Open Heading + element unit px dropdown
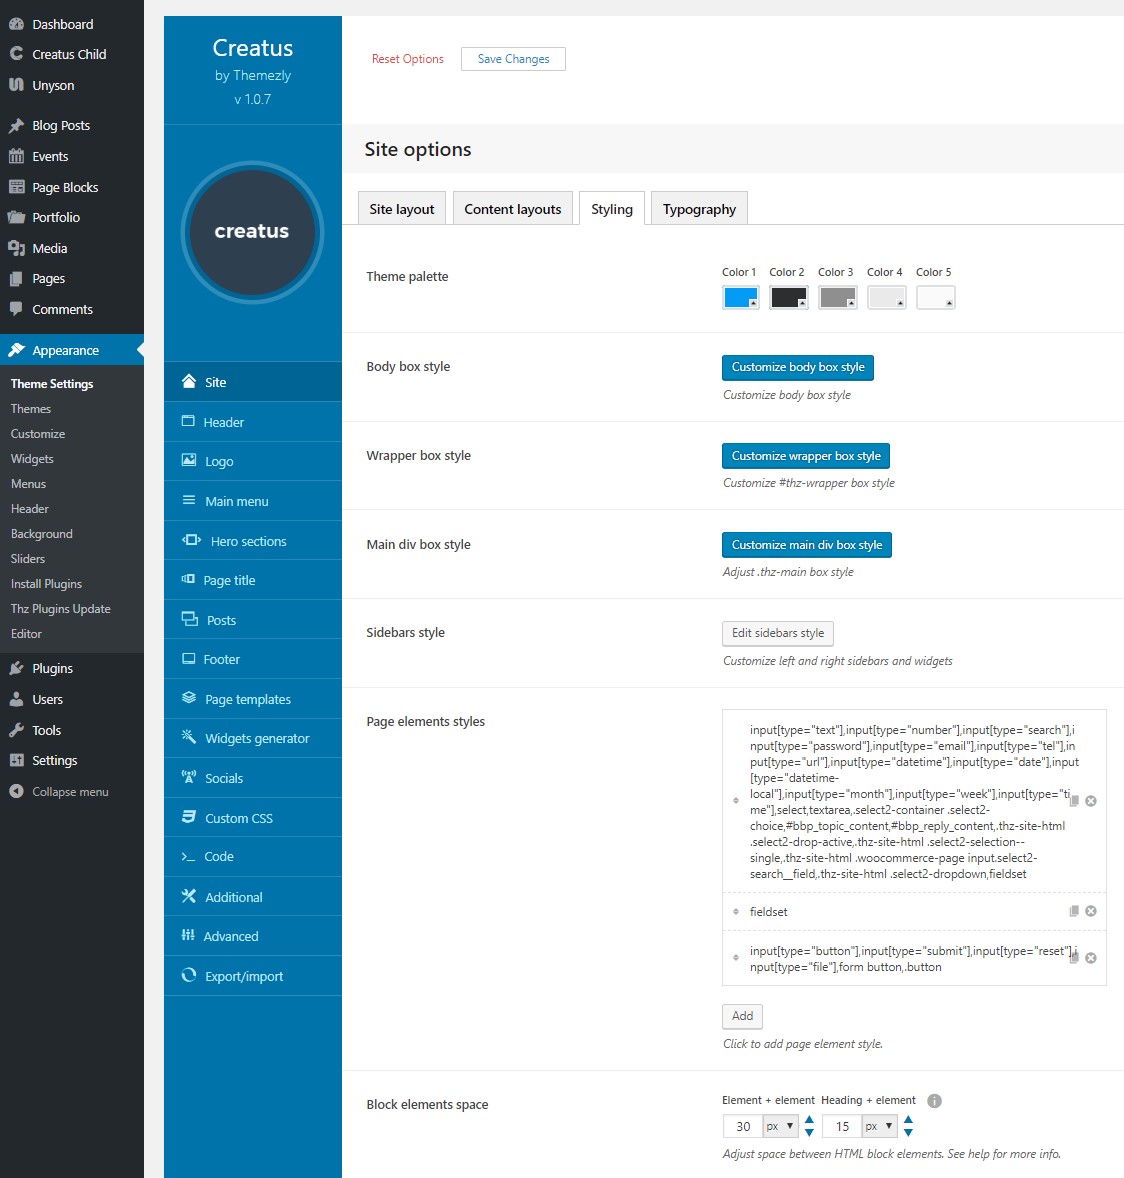 click(x=879, y=1126)
